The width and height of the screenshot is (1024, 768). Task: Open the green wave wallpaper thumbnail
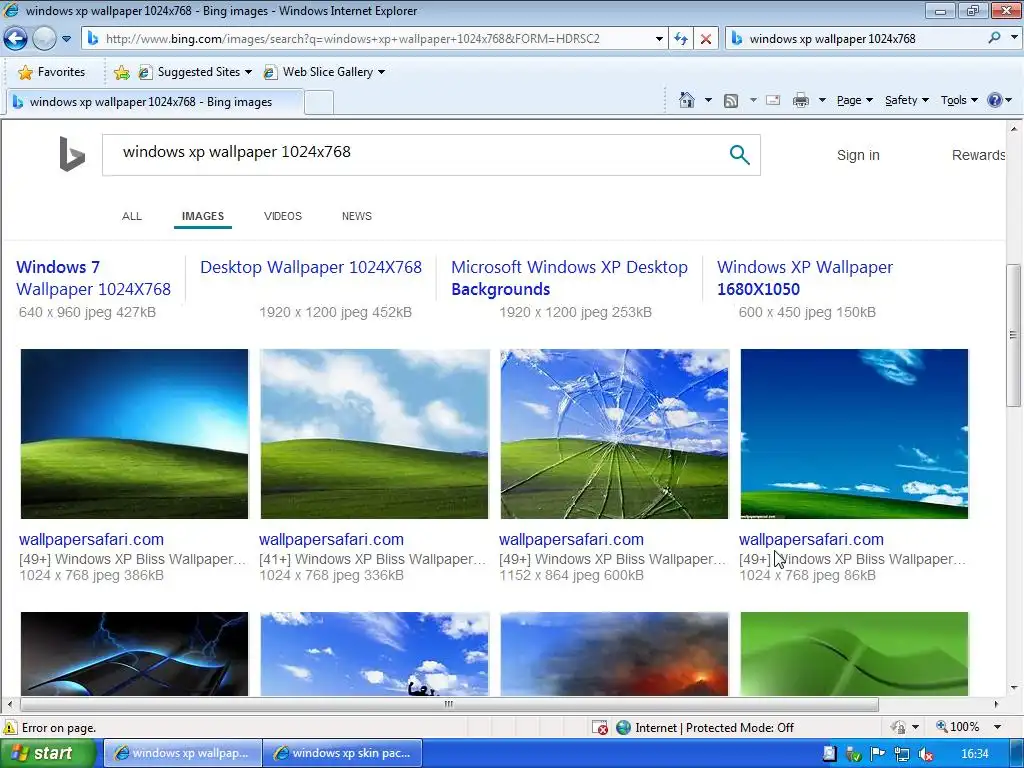854,654
